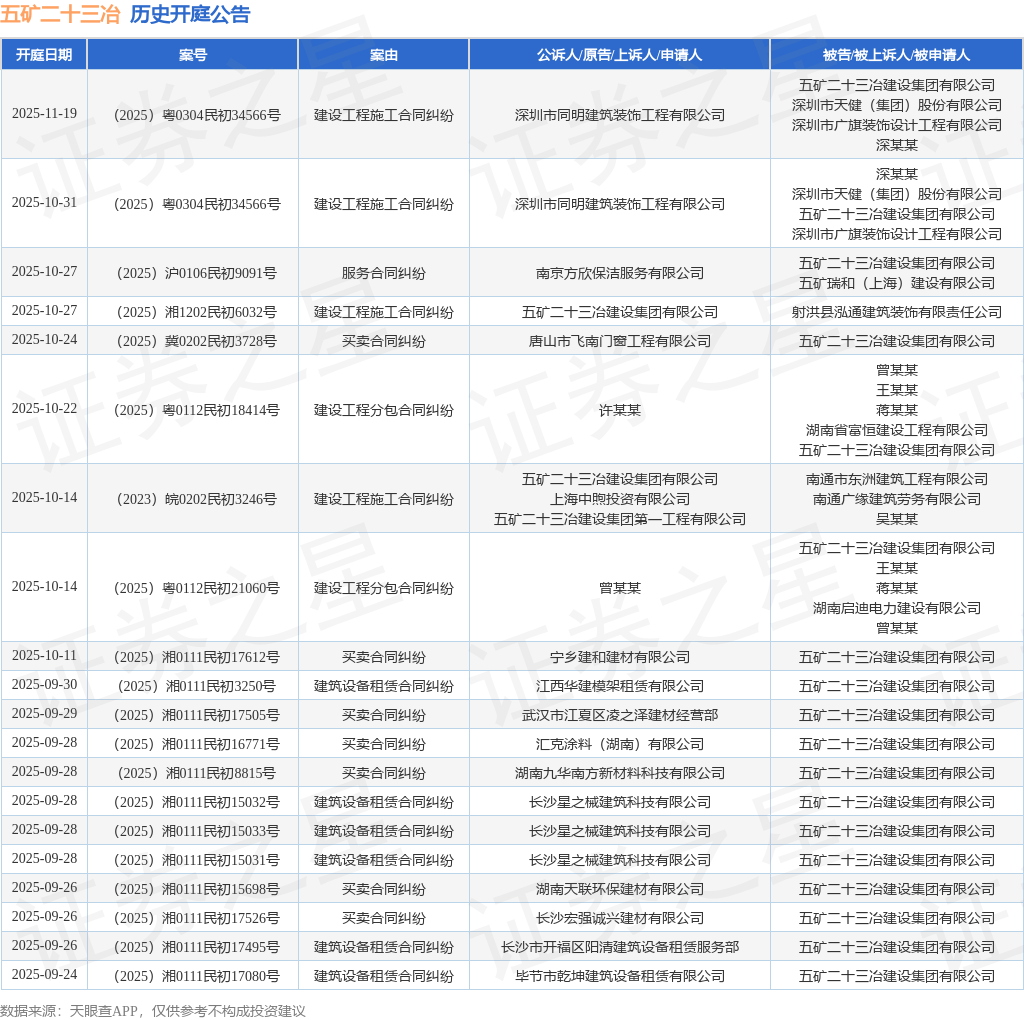Select case number (2025)湘0111民初17505号
The height and width of the screenshot is (1020, 1024).
pos(197,715)
